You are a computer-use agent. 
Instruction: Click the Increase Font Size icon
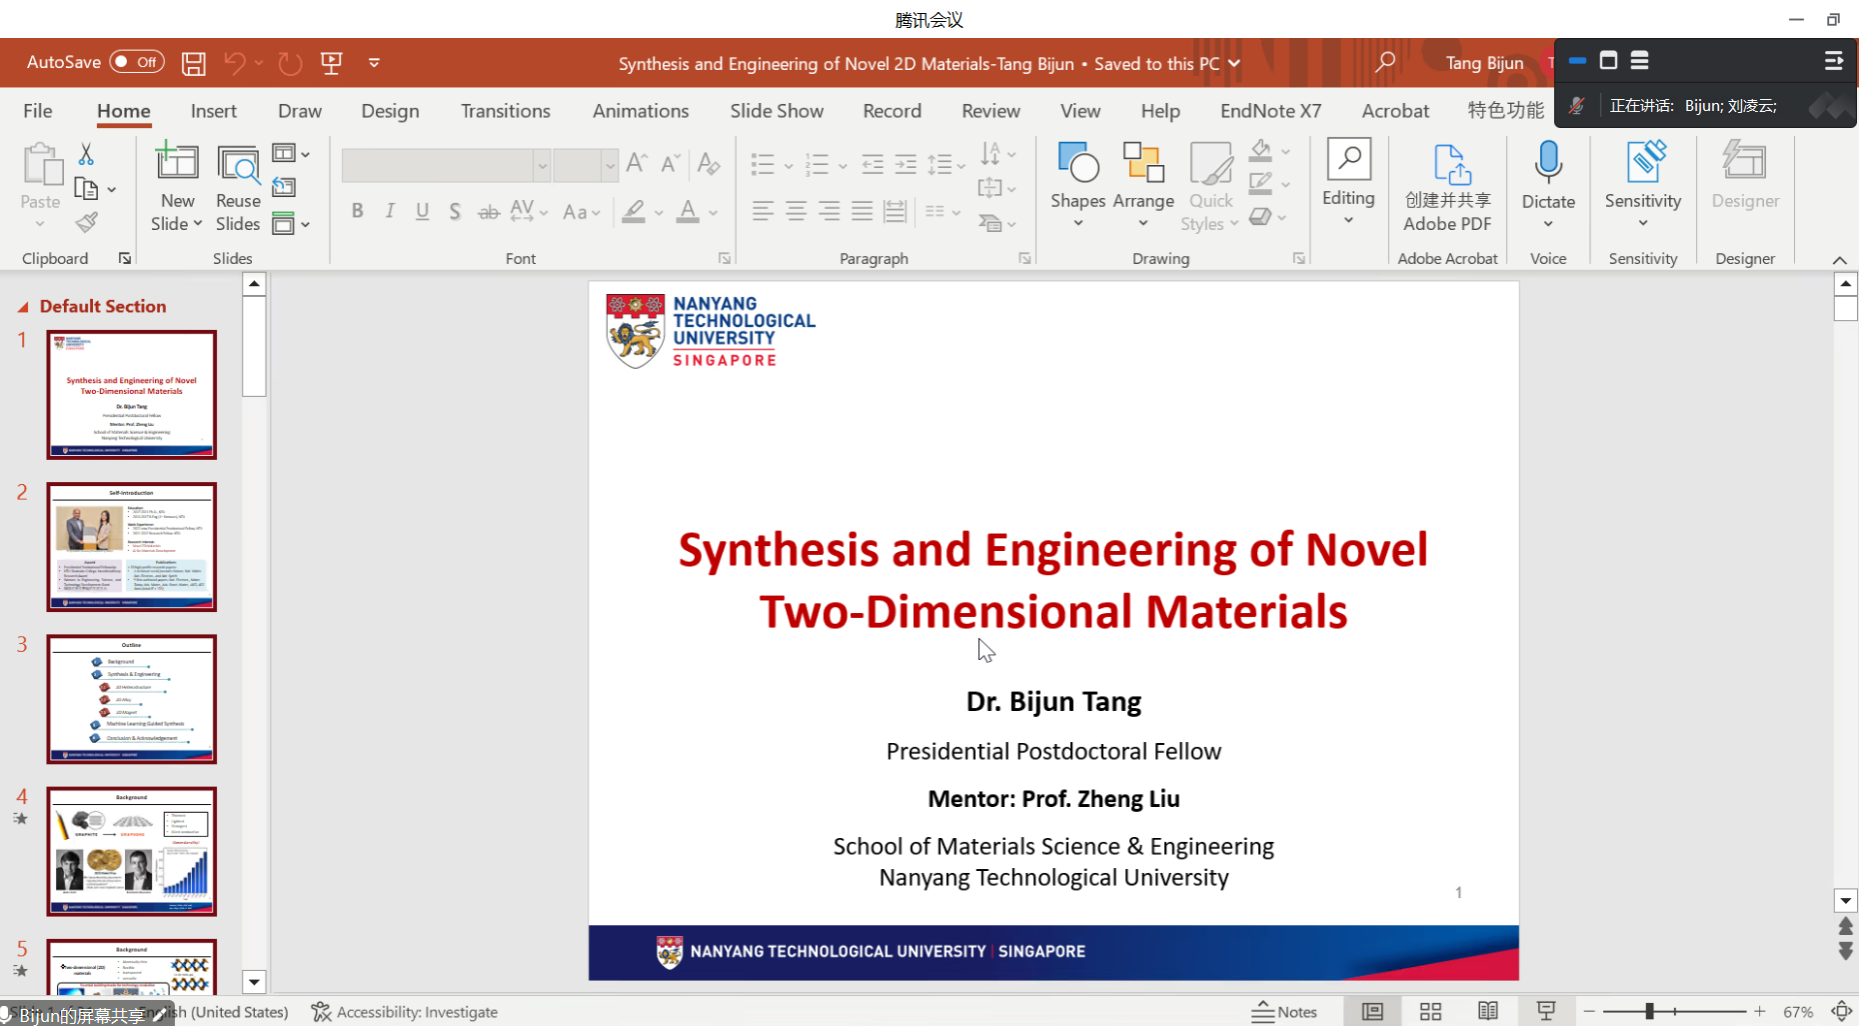(636, 163)
